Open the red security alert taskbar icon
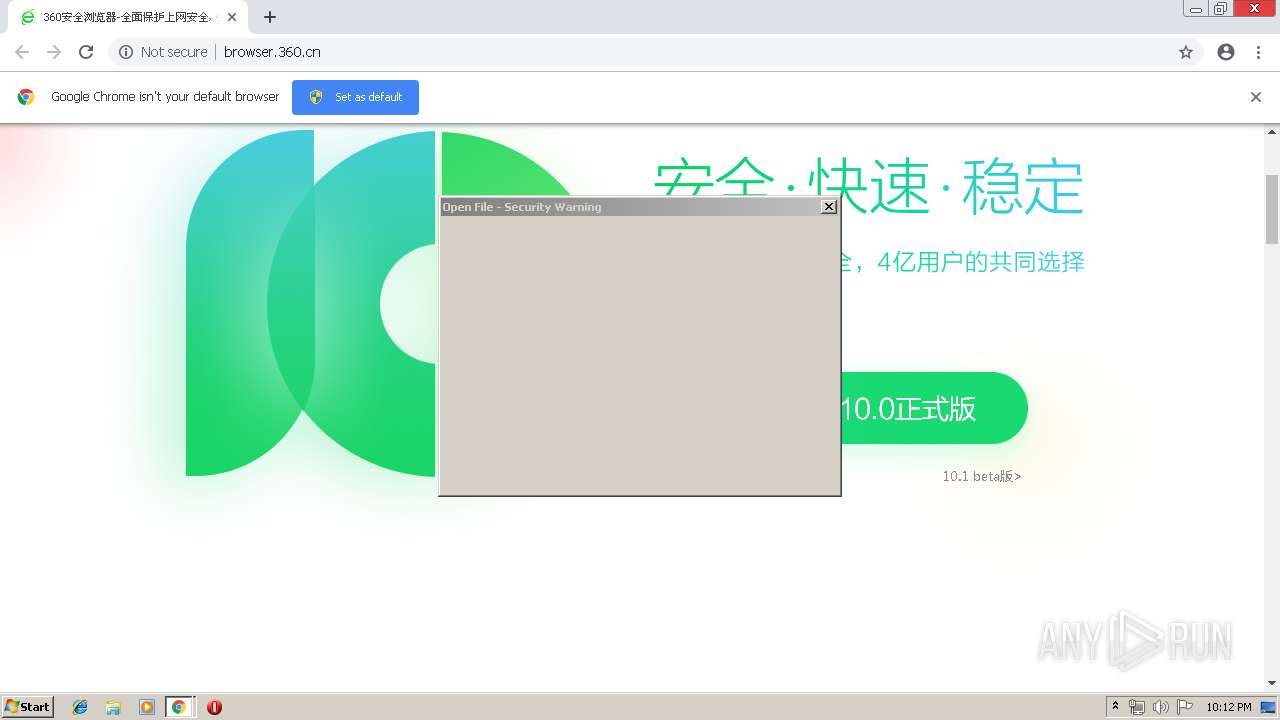Image resolution: width=1280 pixels, height=720 pixels. [214, 707]
